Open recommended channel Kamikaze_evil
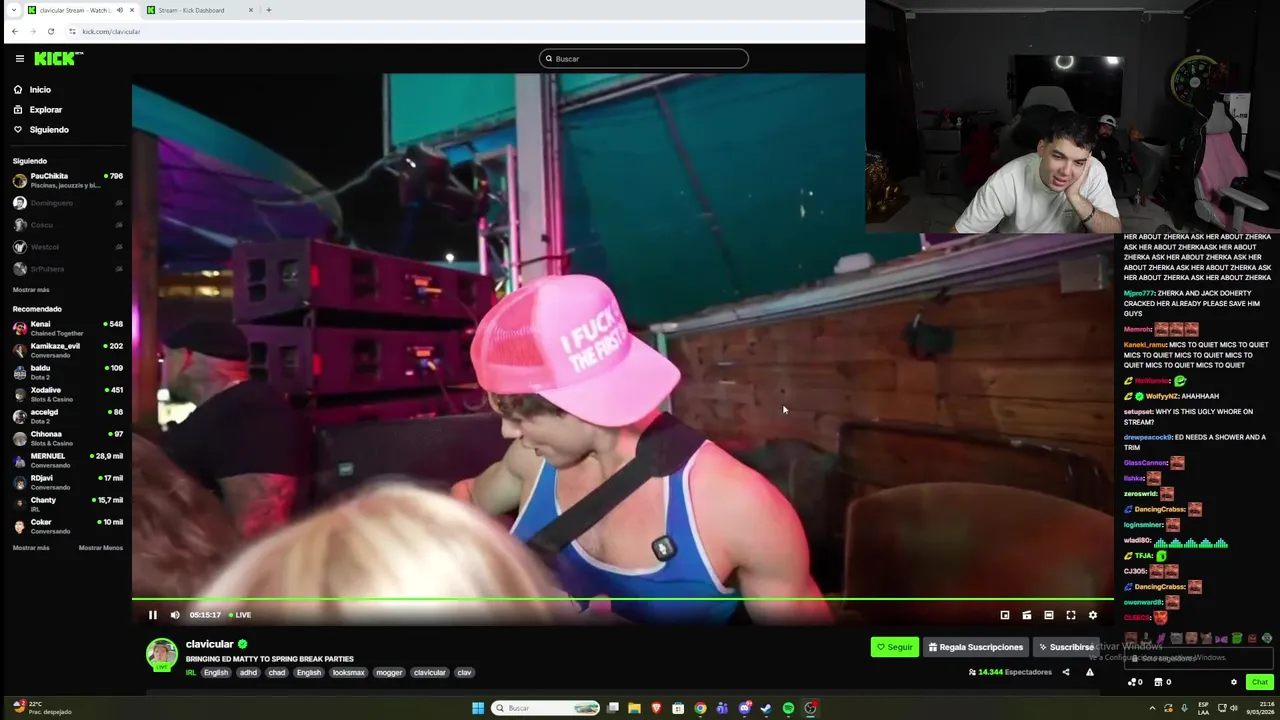Image resolution: width=1280 pixels, height=720 pixels. click(x=67, y=350)
